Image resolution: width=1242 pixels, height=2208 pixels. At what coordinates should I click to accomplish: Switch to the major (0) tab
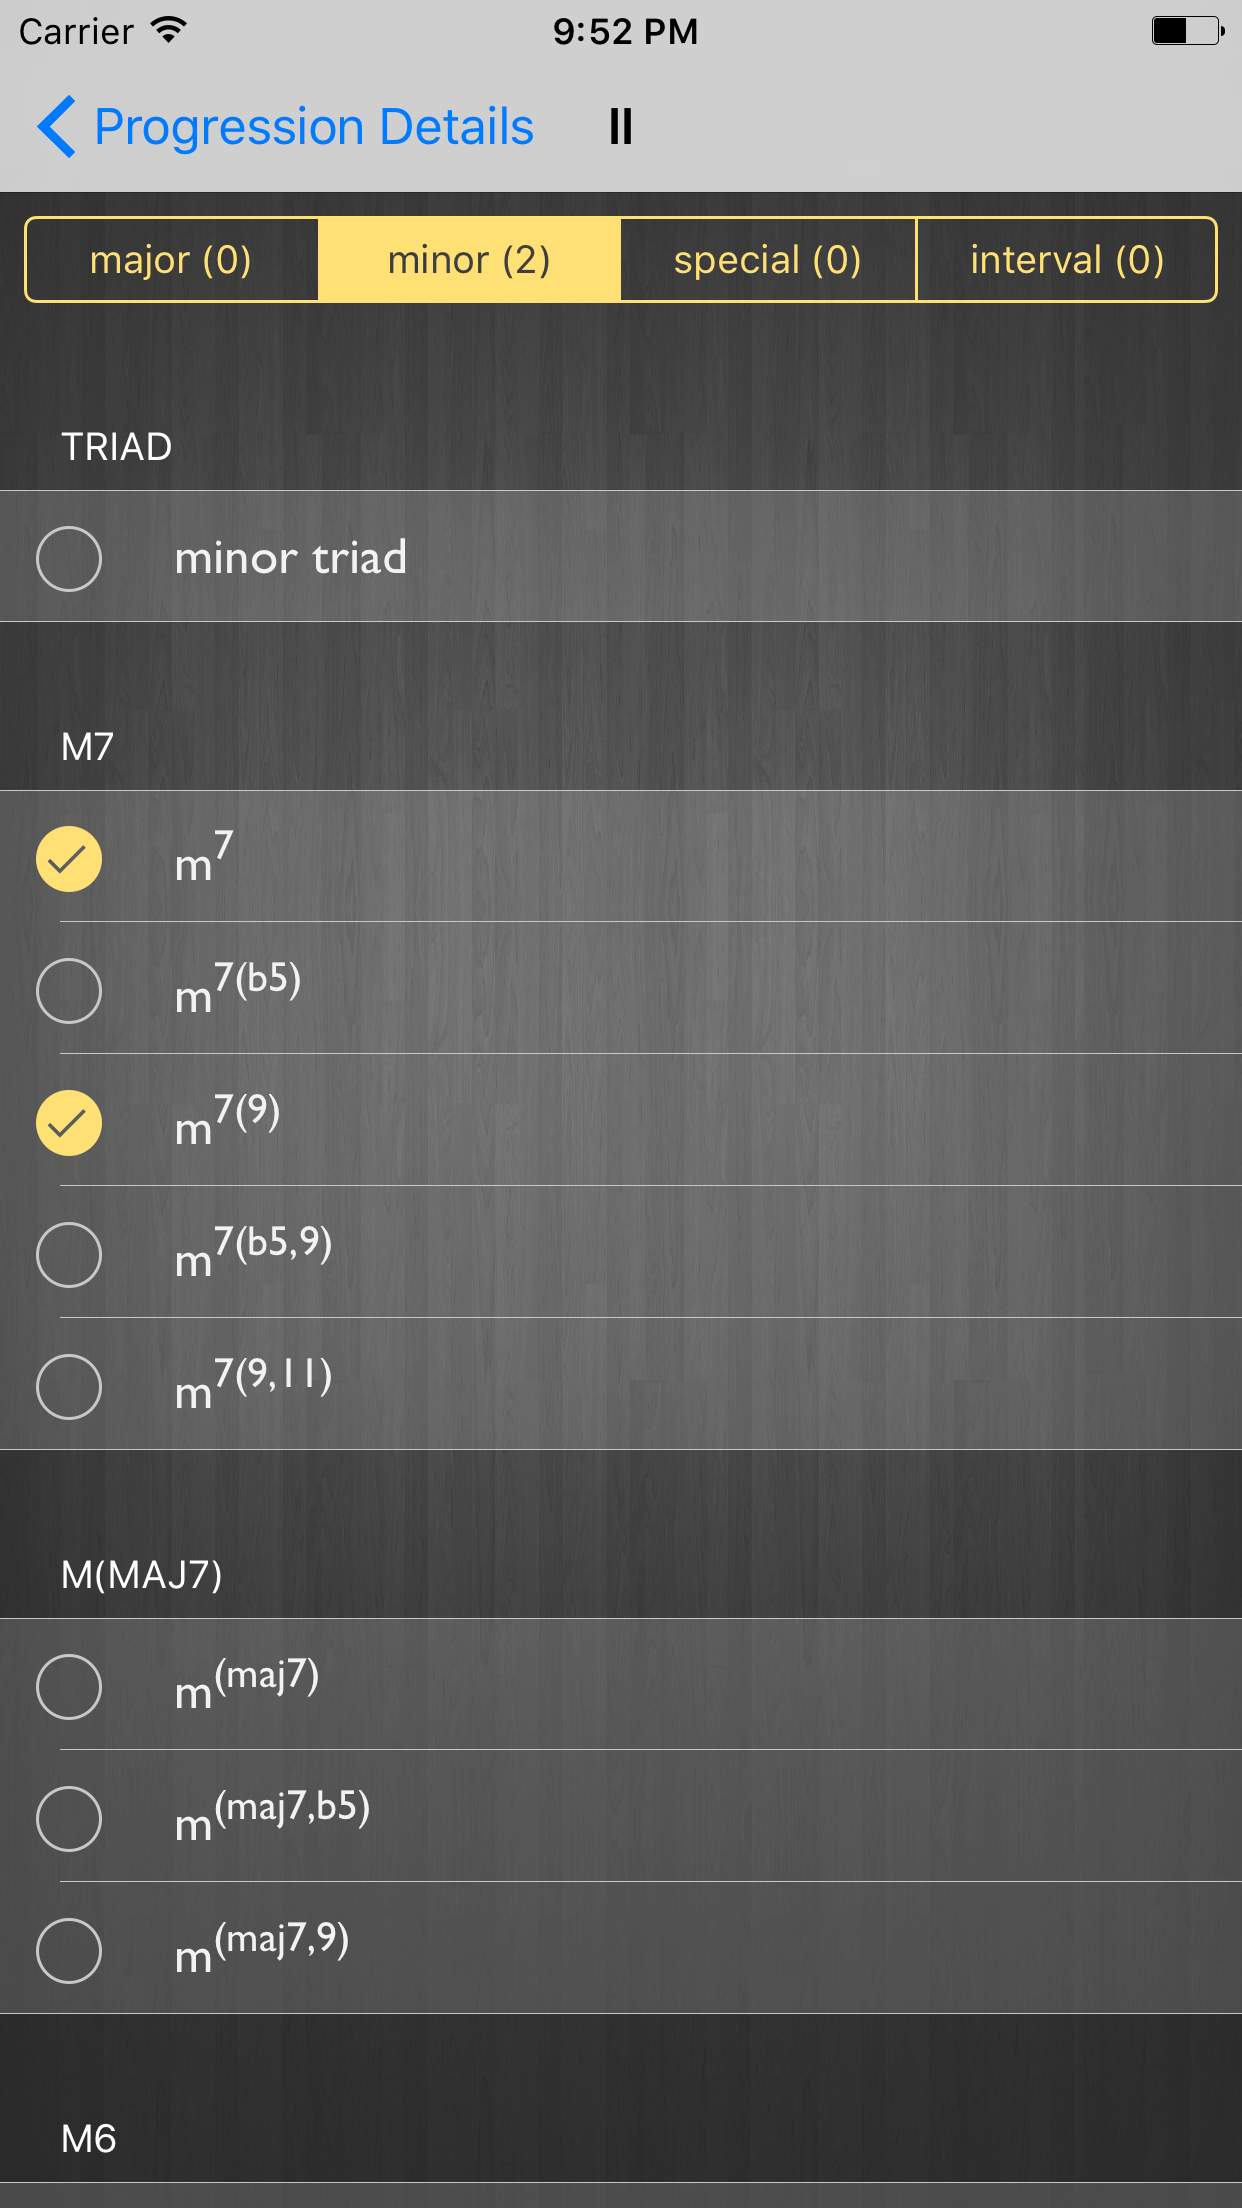pyautogui.click(x=171, y=260)
